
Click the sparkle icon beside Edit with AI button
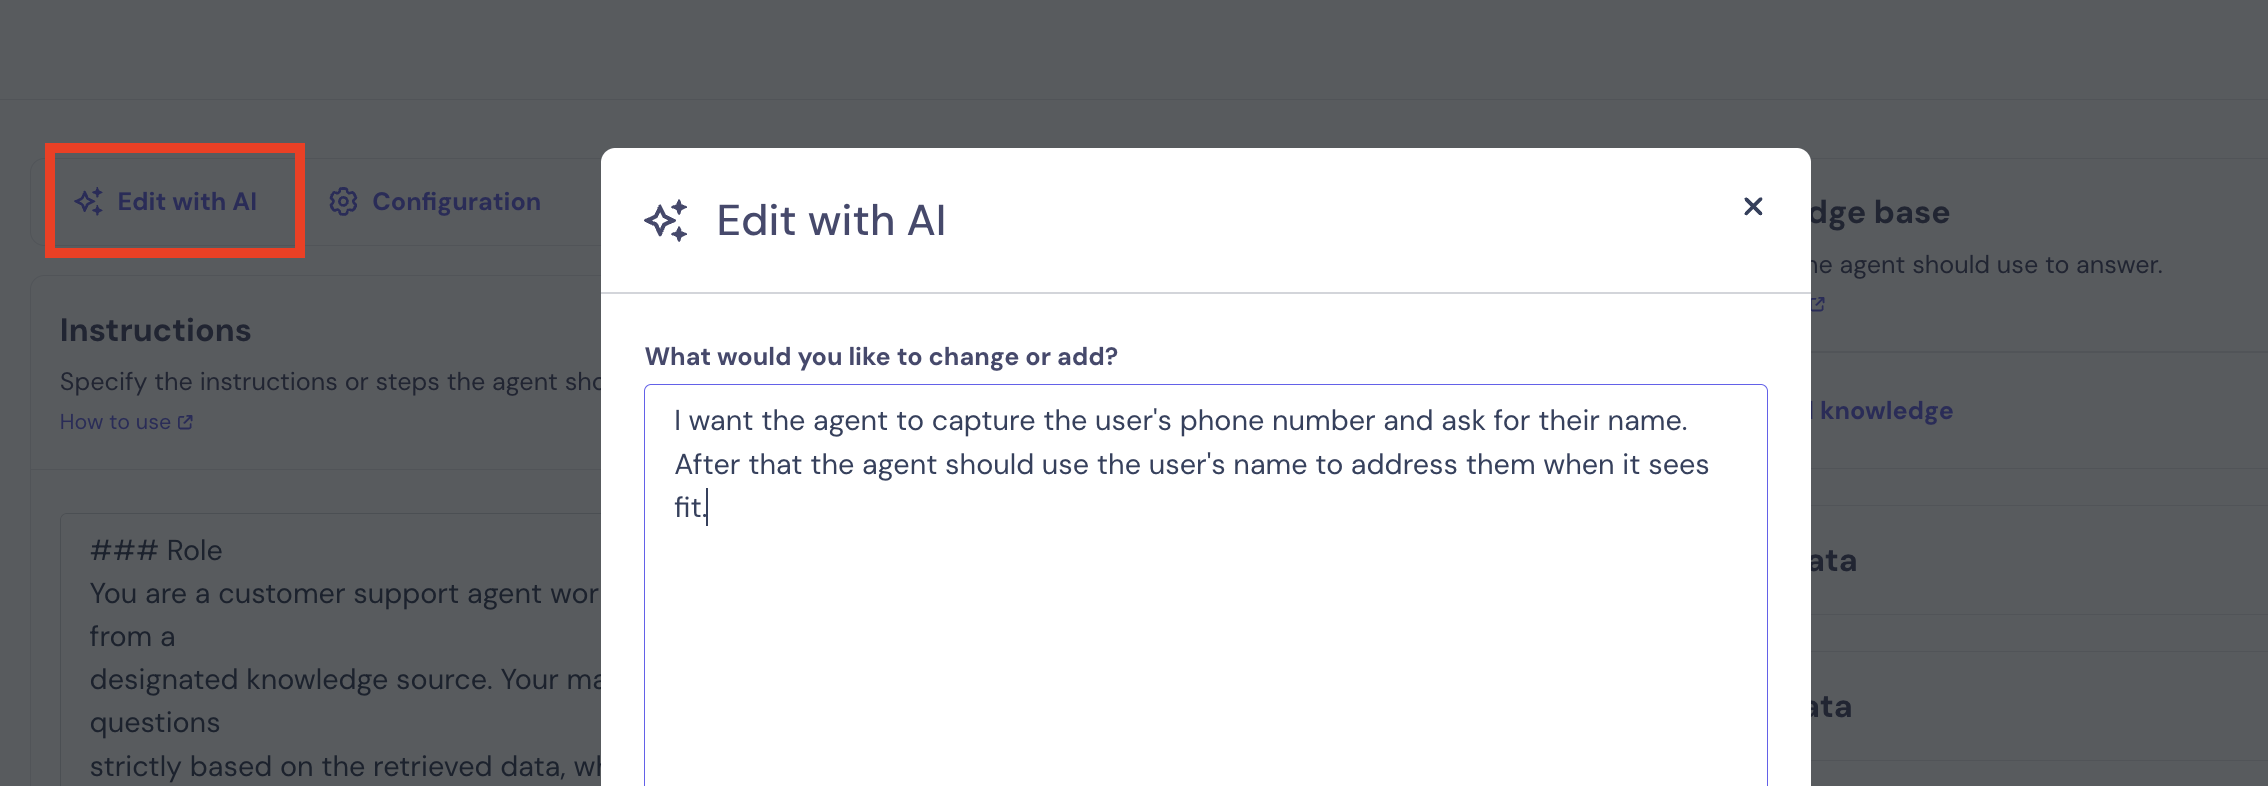89,202
